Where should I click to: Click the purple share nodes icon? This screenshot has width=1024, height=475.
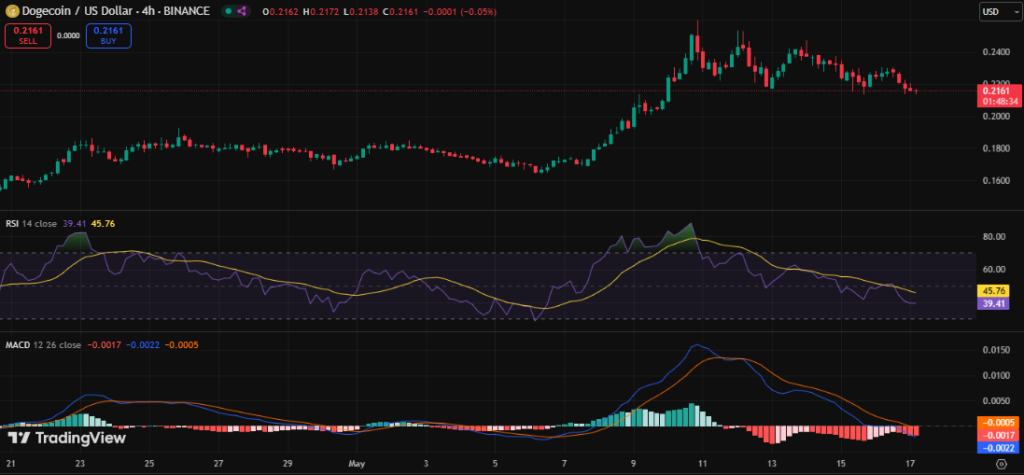[x=242, y=11]
